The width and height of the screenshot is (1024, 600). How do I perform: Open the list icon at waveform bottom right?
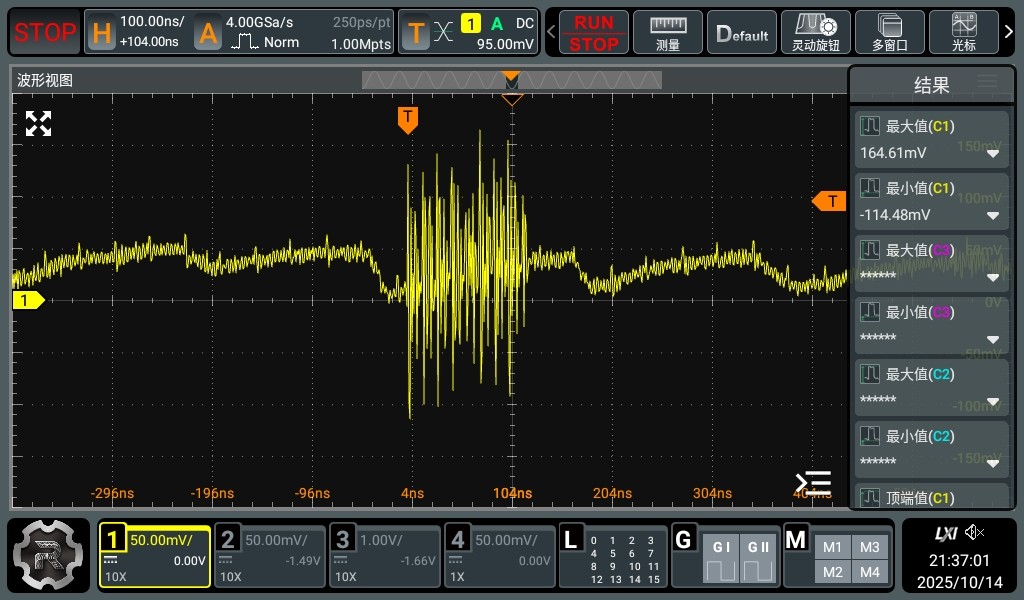(x=813, y=484)
